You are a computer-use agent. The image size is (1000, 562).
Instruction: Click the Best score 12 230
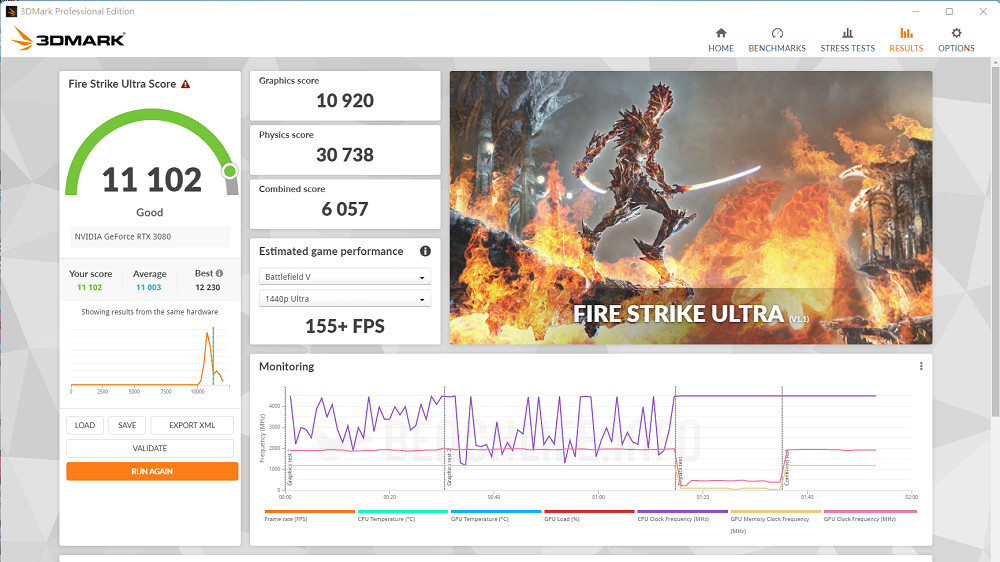point(208,288)
